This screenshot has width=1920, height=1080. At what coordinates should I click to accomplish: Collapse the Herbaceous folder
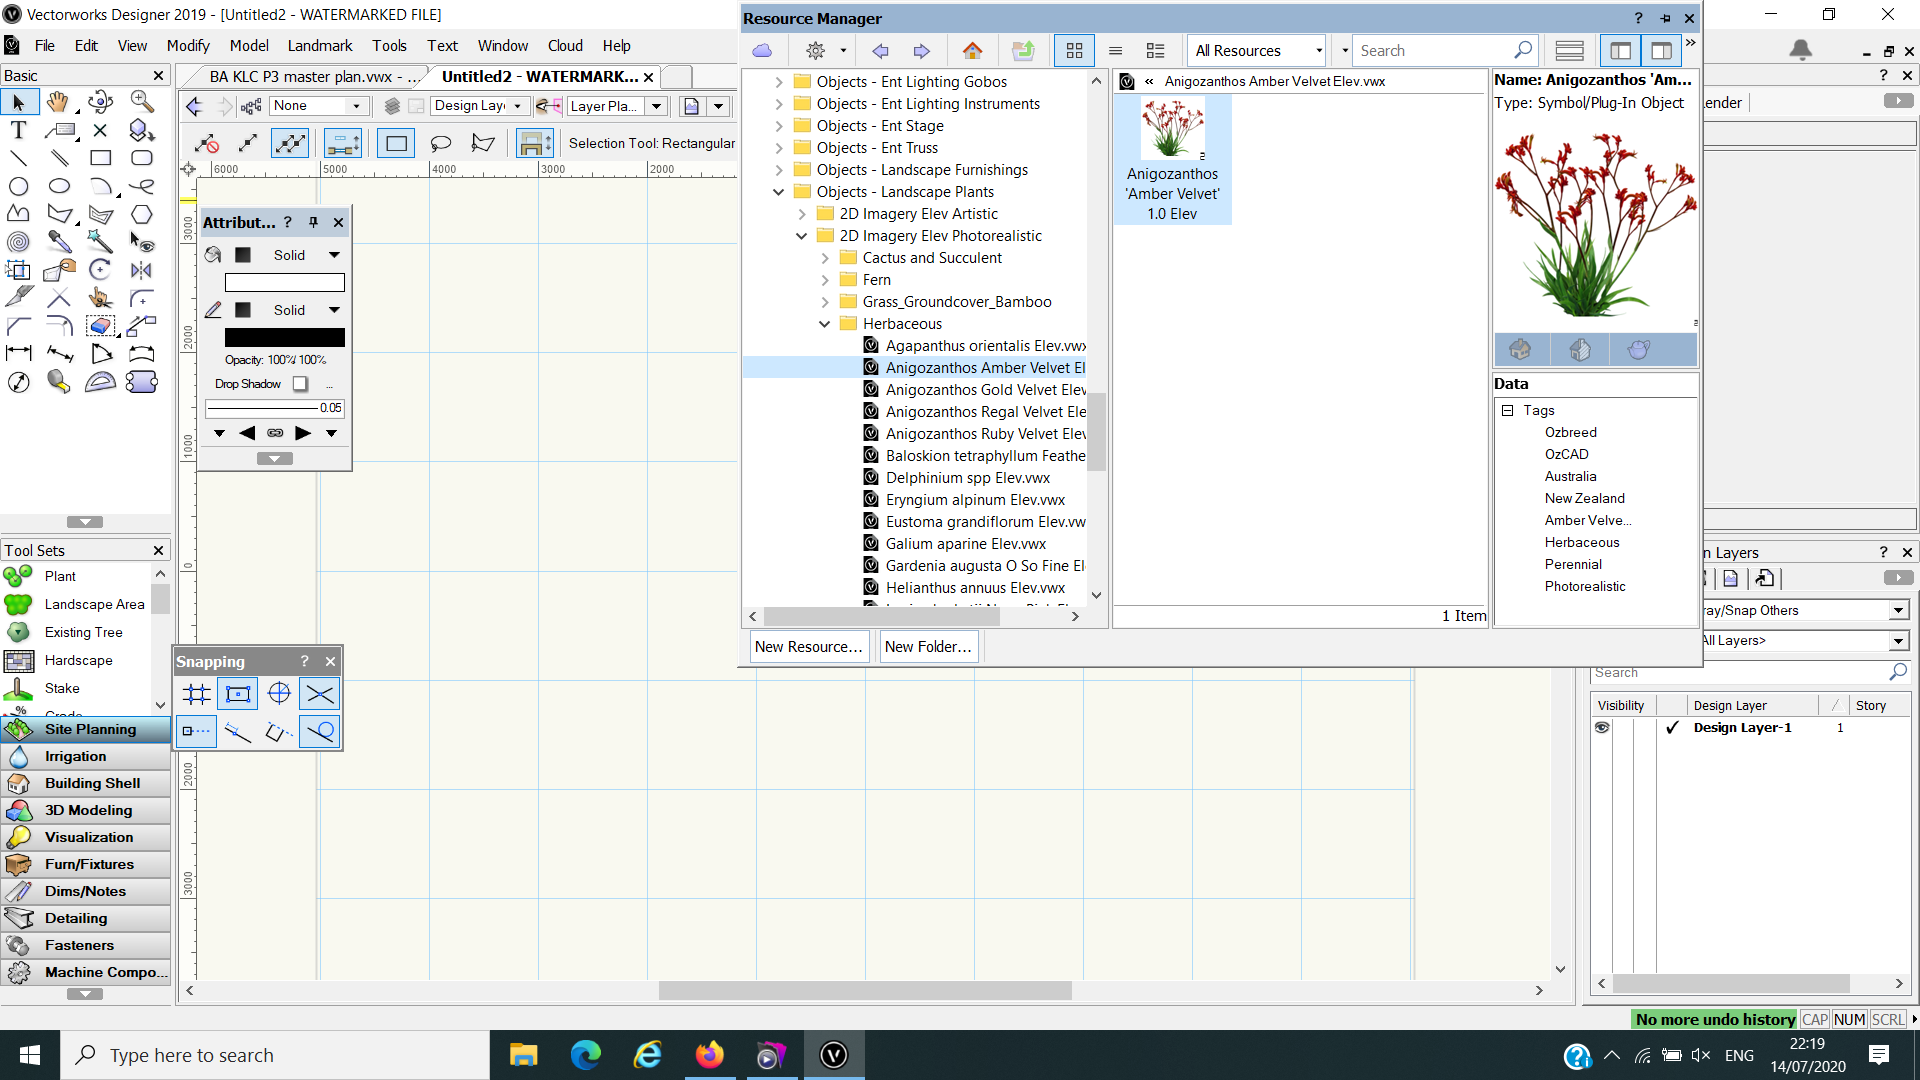coord(825,324)
